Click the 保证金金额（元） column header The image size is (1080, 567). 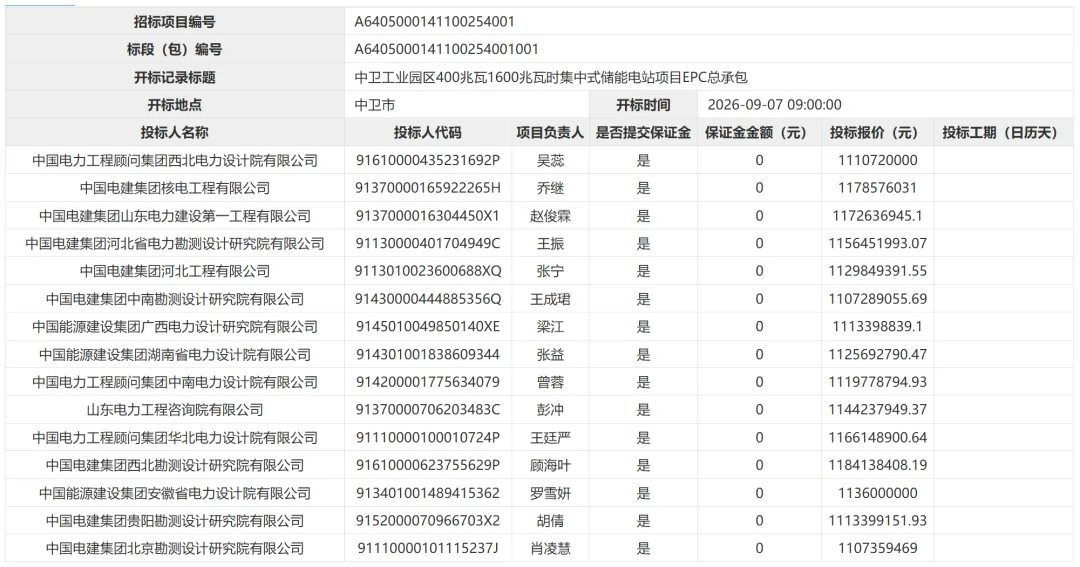[759, 132]
